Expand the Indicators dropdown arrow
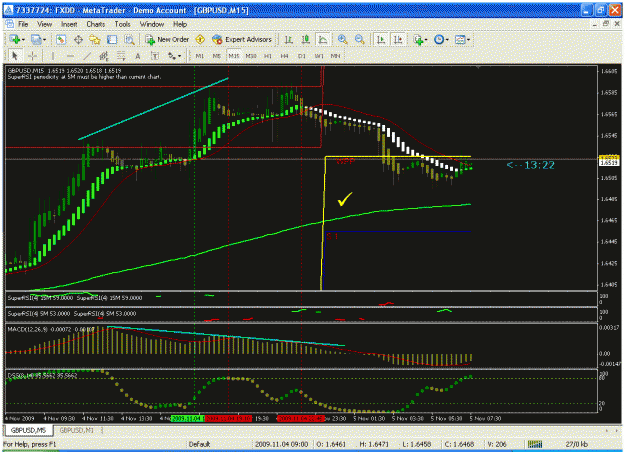The image size is (625, 452). [x=426, y=39]
